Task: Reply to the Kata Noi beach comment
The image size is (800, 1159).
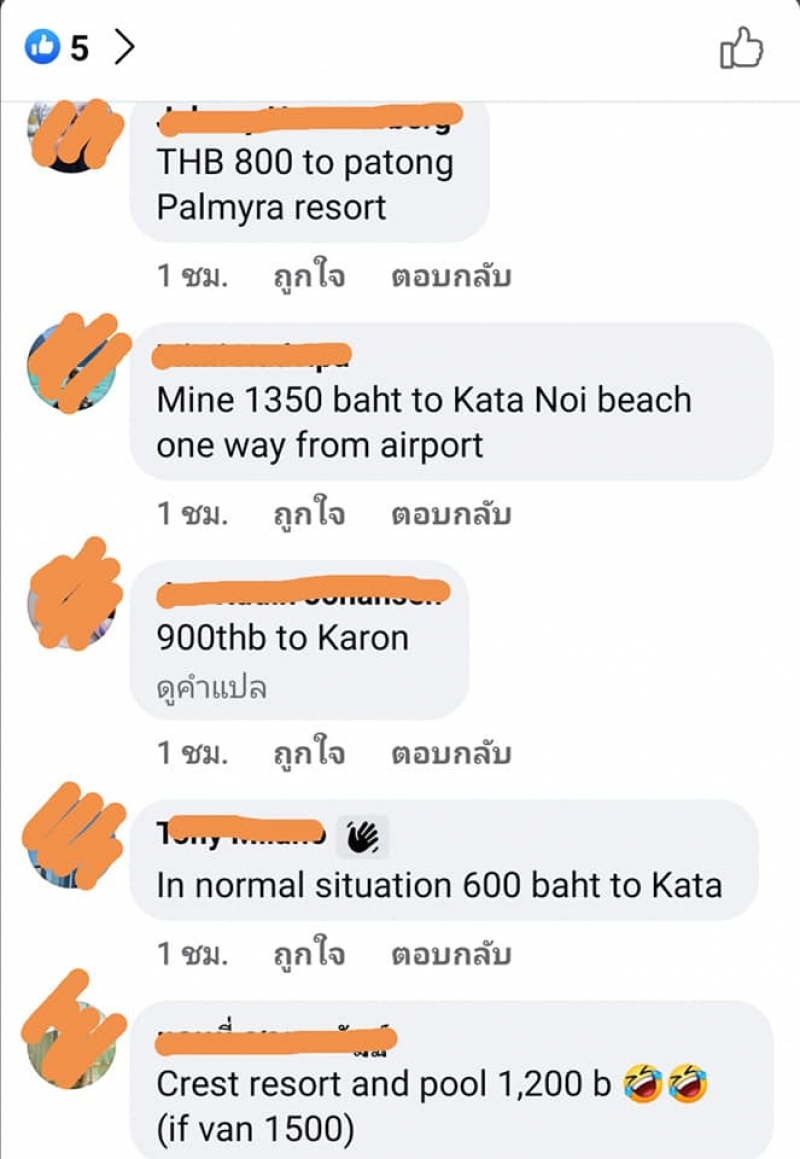Action: (x=451, y=514)
